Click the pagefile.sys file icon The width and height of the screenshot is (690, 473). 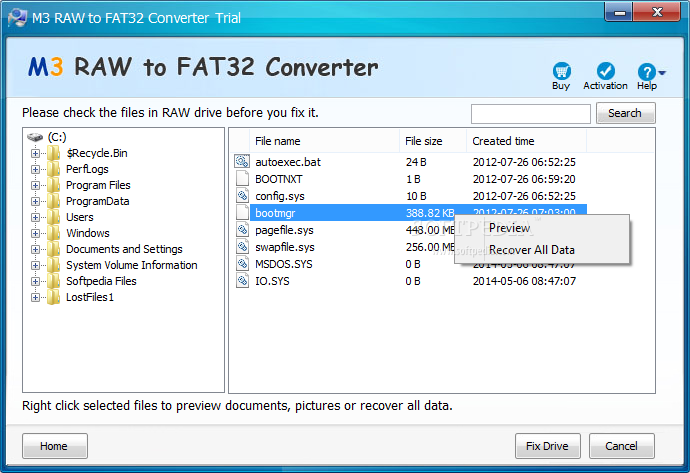point(242,230)
